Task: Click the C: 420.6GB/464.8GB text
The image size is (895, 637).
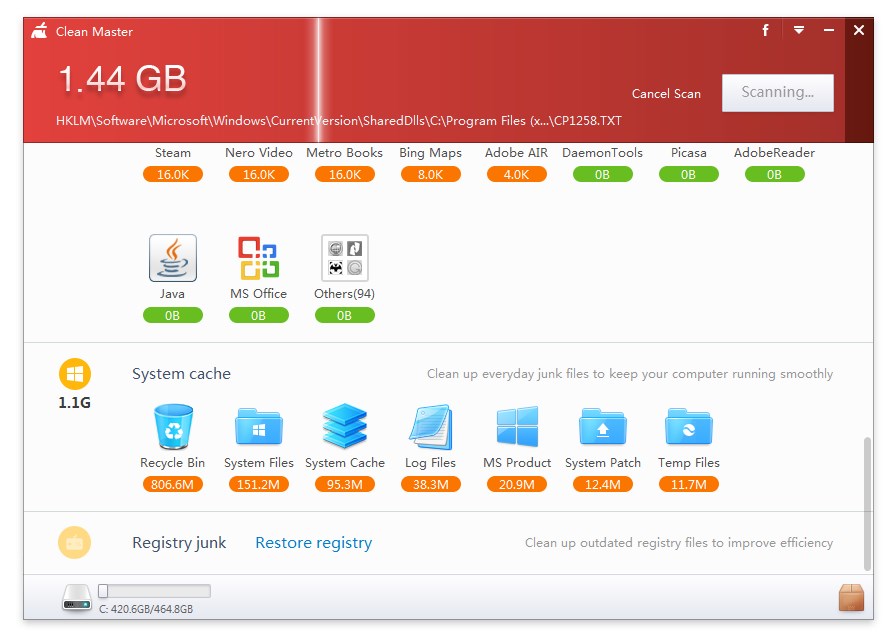Action: (x=146, y=609)
